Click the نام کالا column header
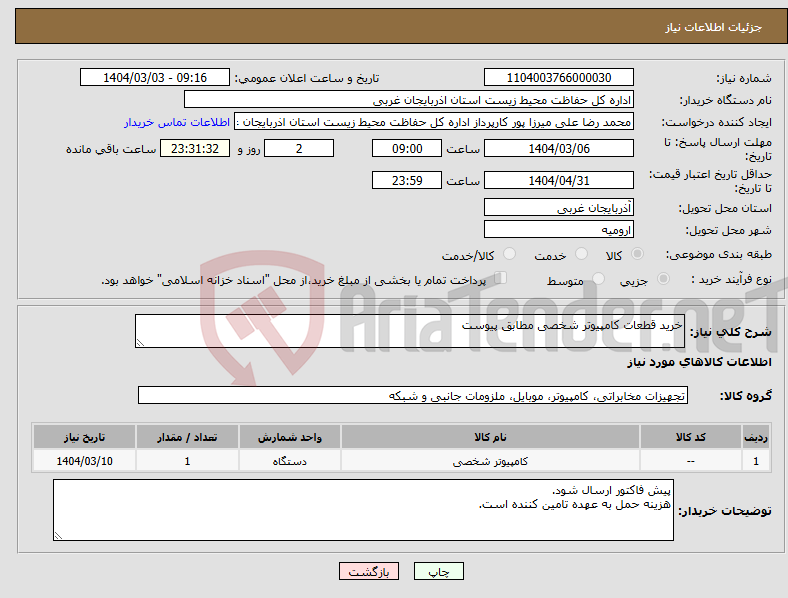This screenshot has height=598, width=788. click(490, 437)
